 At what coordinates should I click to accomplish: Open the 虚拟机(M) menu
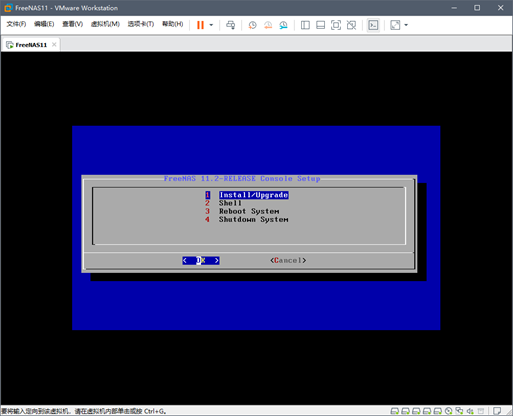point(105,24)
